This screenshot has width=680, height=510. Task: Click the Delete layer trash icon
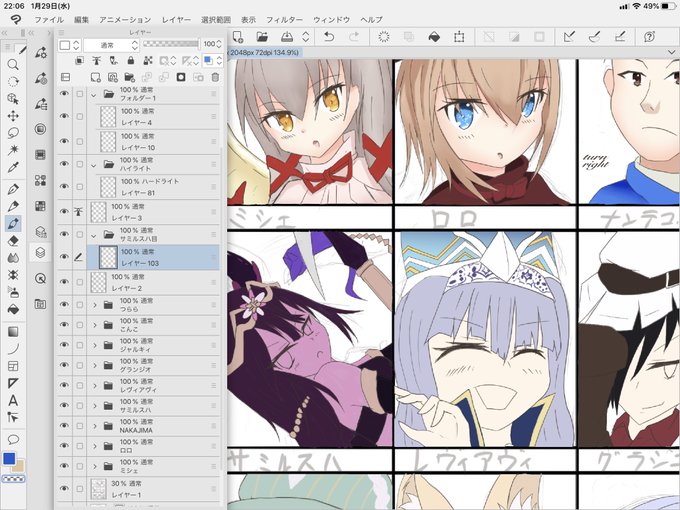215,77
